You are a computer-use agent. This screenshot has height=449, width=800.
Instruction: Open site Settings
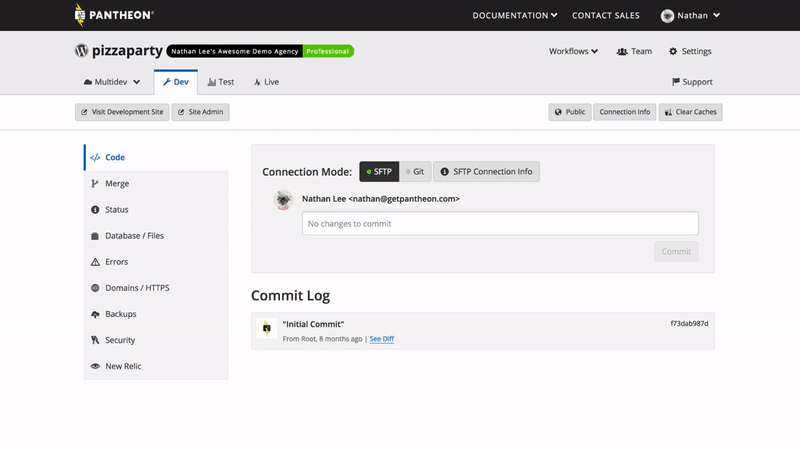(x=690, y=51)
